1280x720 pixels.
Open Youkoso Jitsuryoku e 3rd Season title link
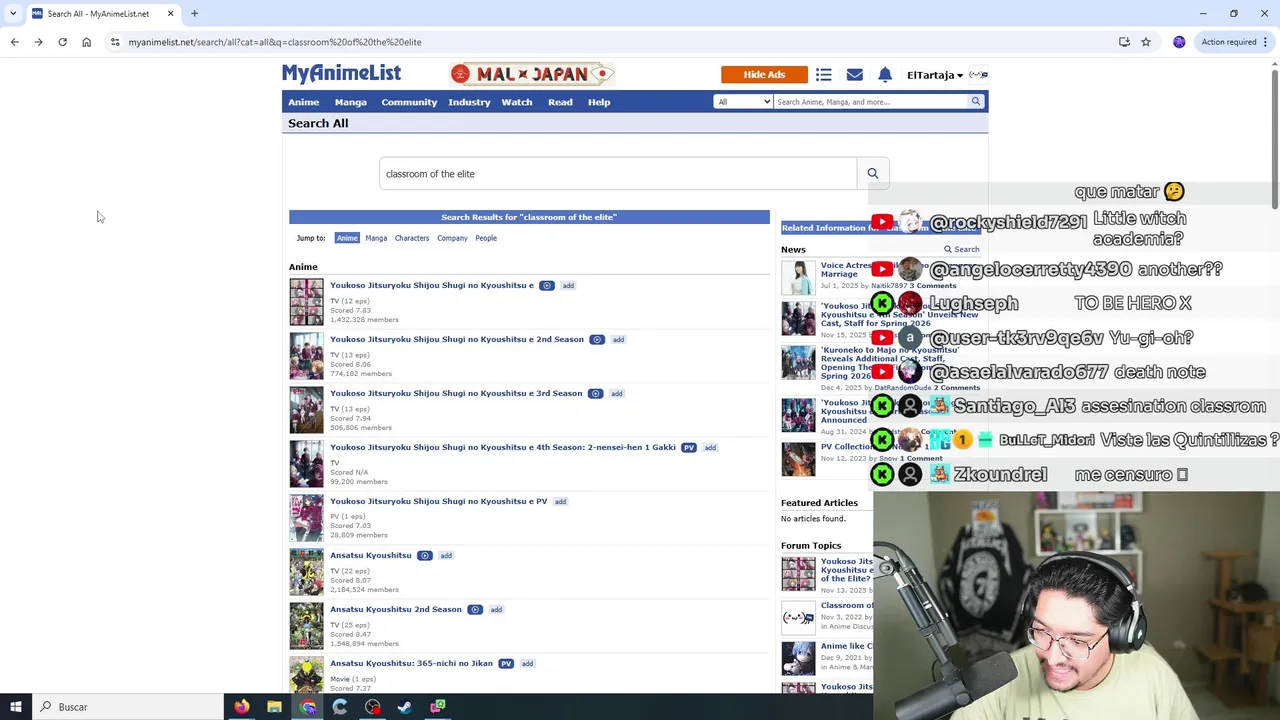click(456, 393)
